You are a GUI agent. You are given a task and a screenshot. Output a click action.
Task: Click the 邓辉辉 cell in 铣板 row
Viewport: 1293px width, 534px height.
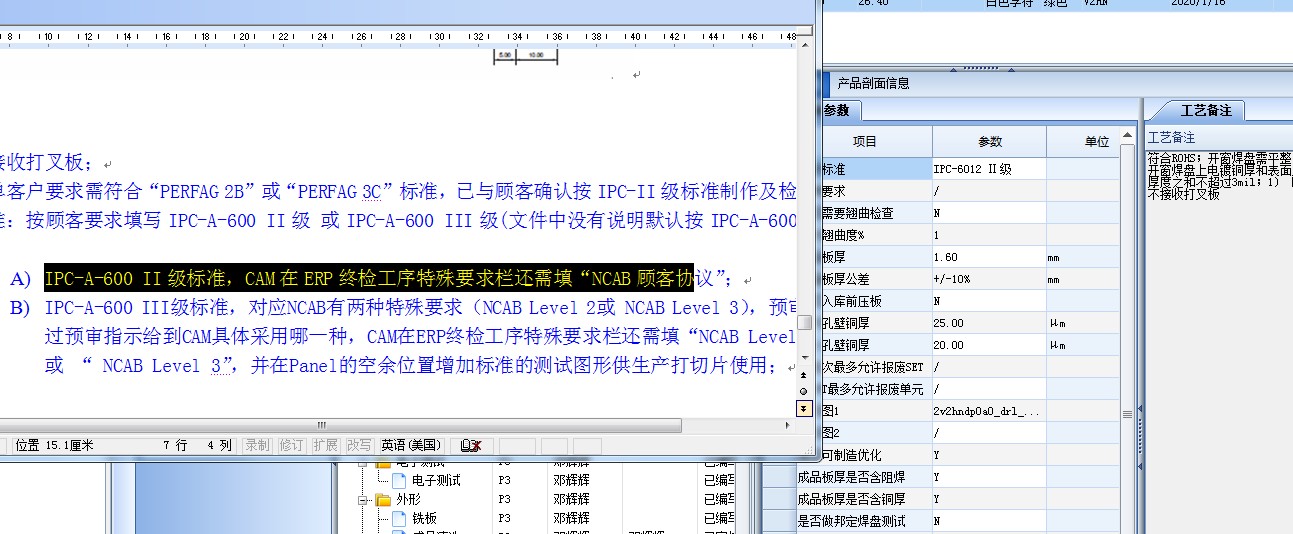[x=571, y=518]
